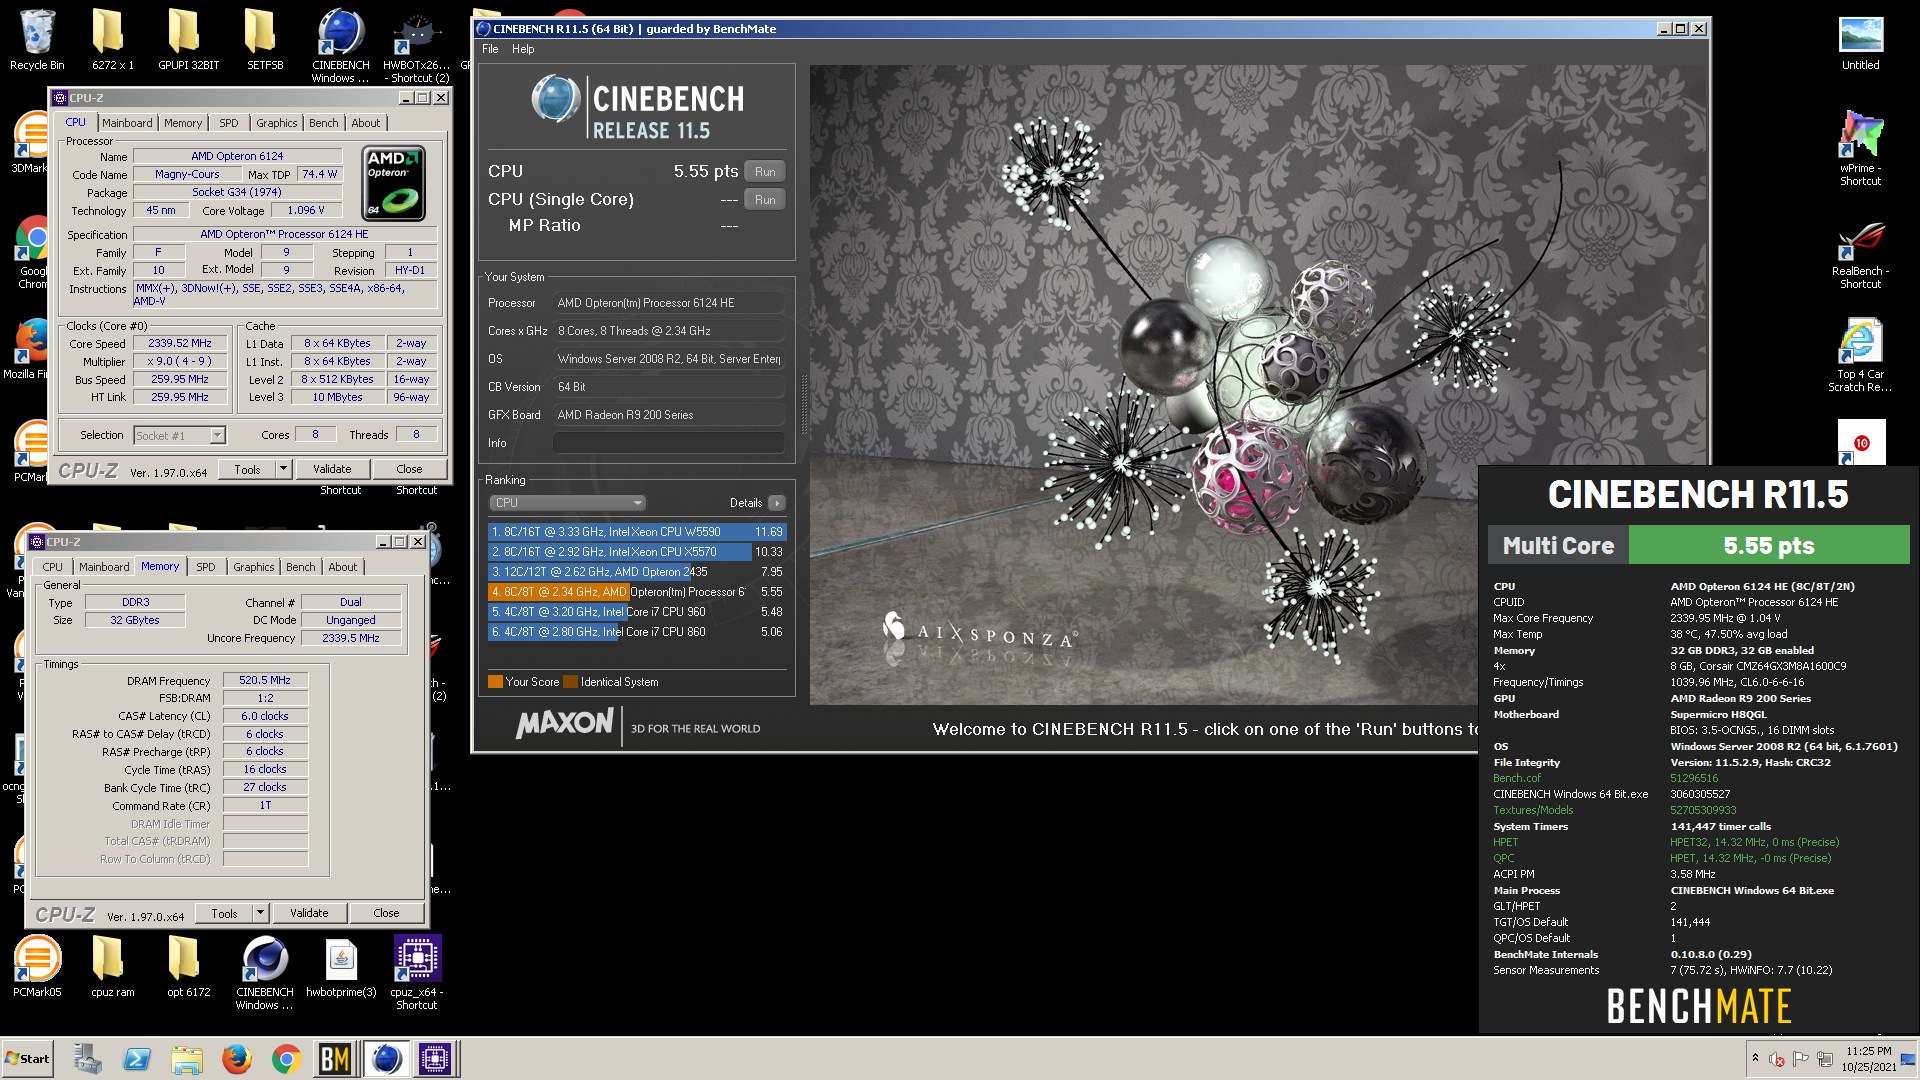The image size is (1920, 1080).
Task: Open Top 4 Car Scratch Re... shortcut
Action: [1860, 355]
